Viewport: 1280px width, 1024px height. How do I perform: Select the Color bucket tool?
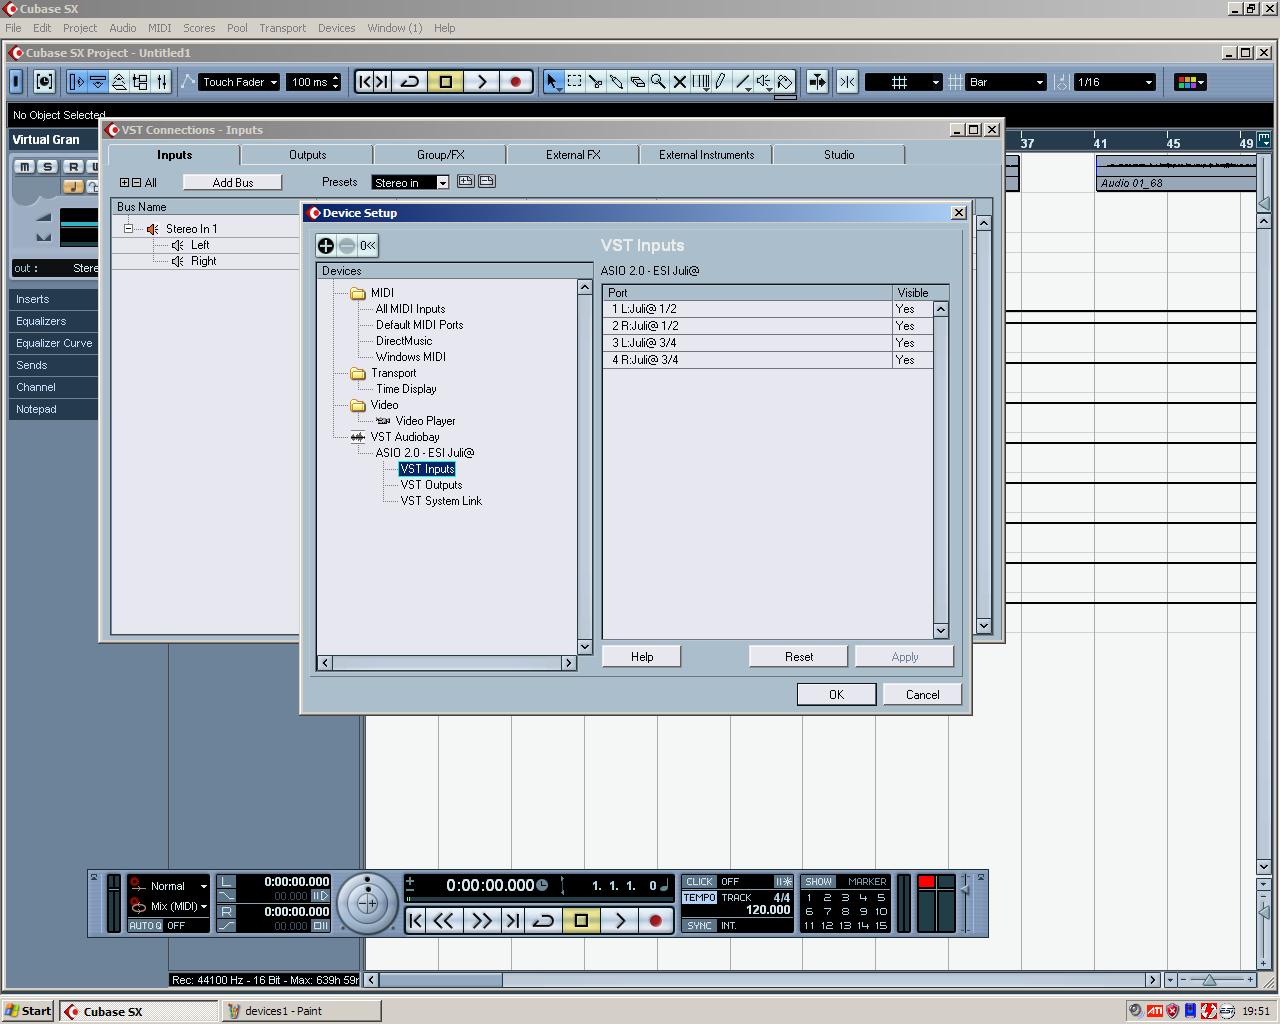pos(785,82)
